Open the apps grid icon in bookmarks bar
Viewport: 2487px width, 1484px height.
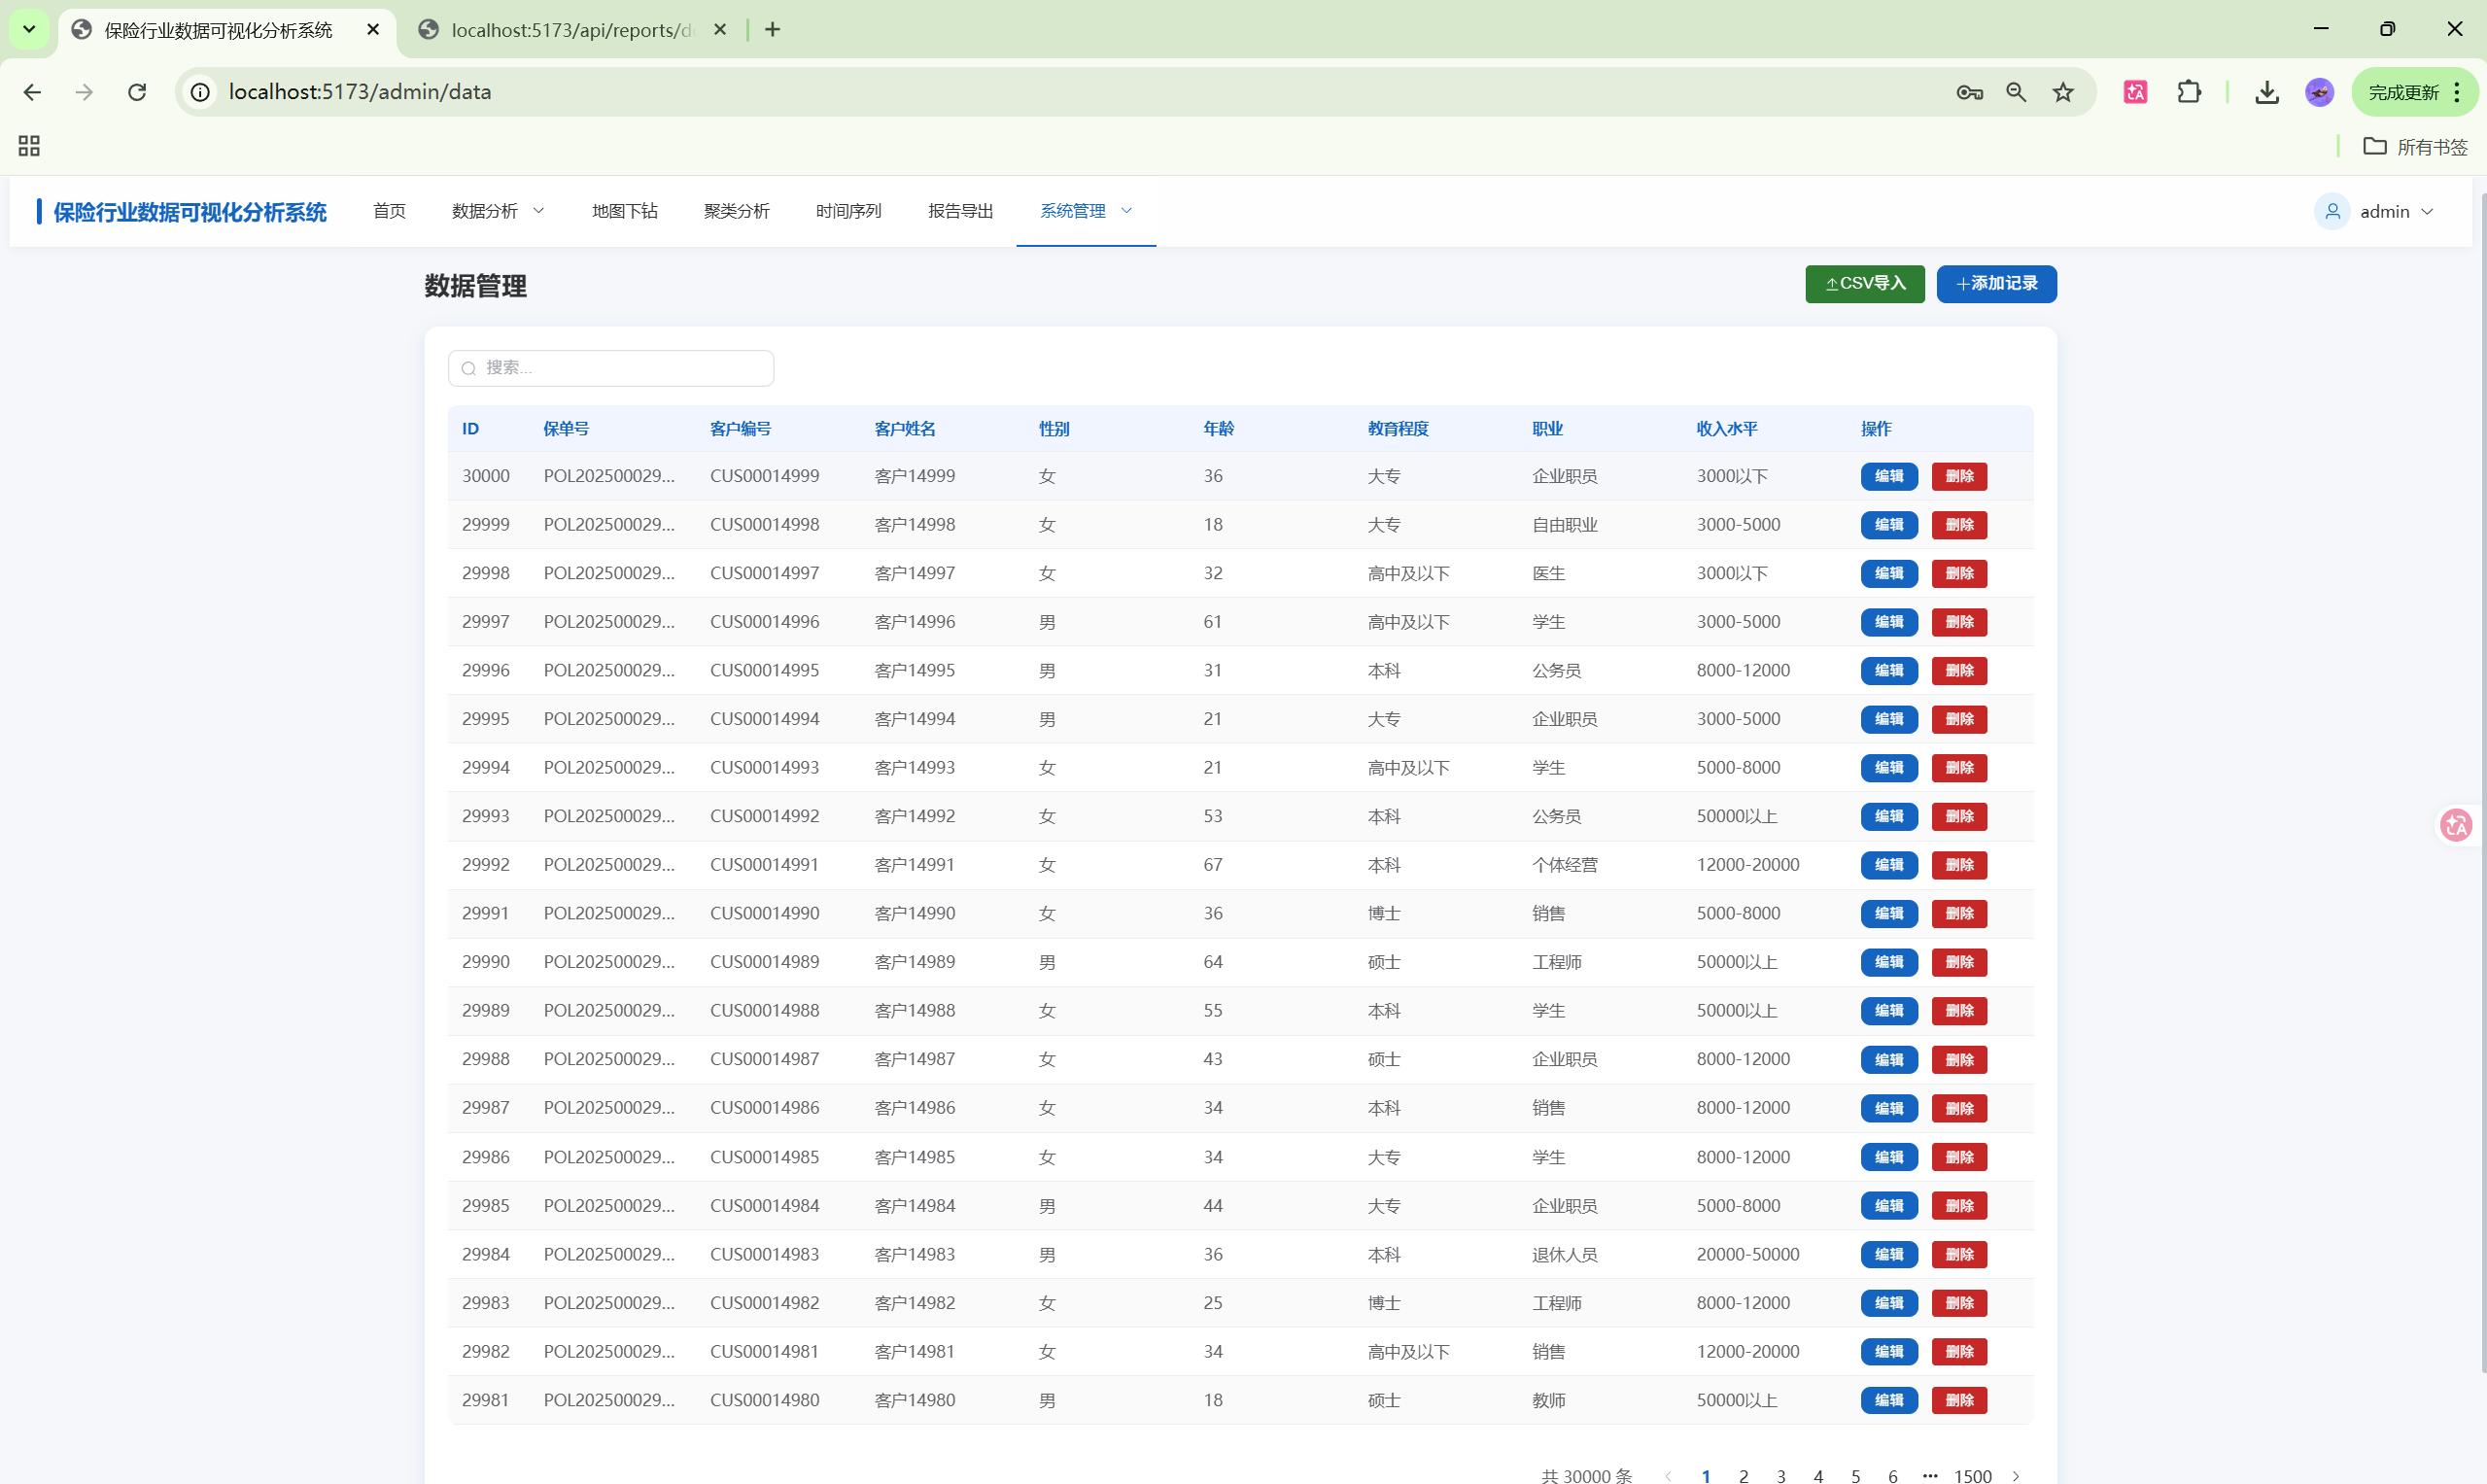[29, 146]
